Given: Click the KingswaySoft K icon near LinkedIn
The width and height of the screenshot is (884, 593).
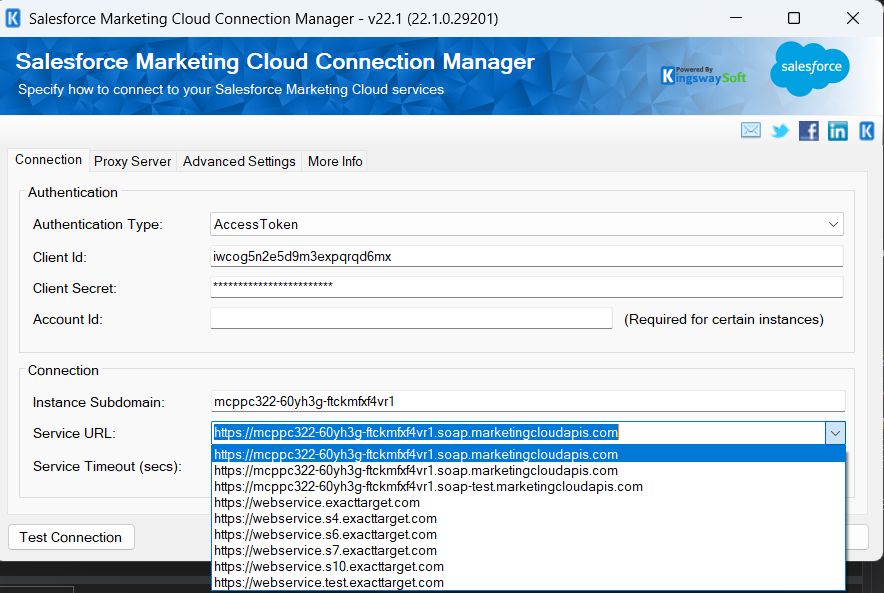Looking at the screenshot, I should tap(867, 131).
